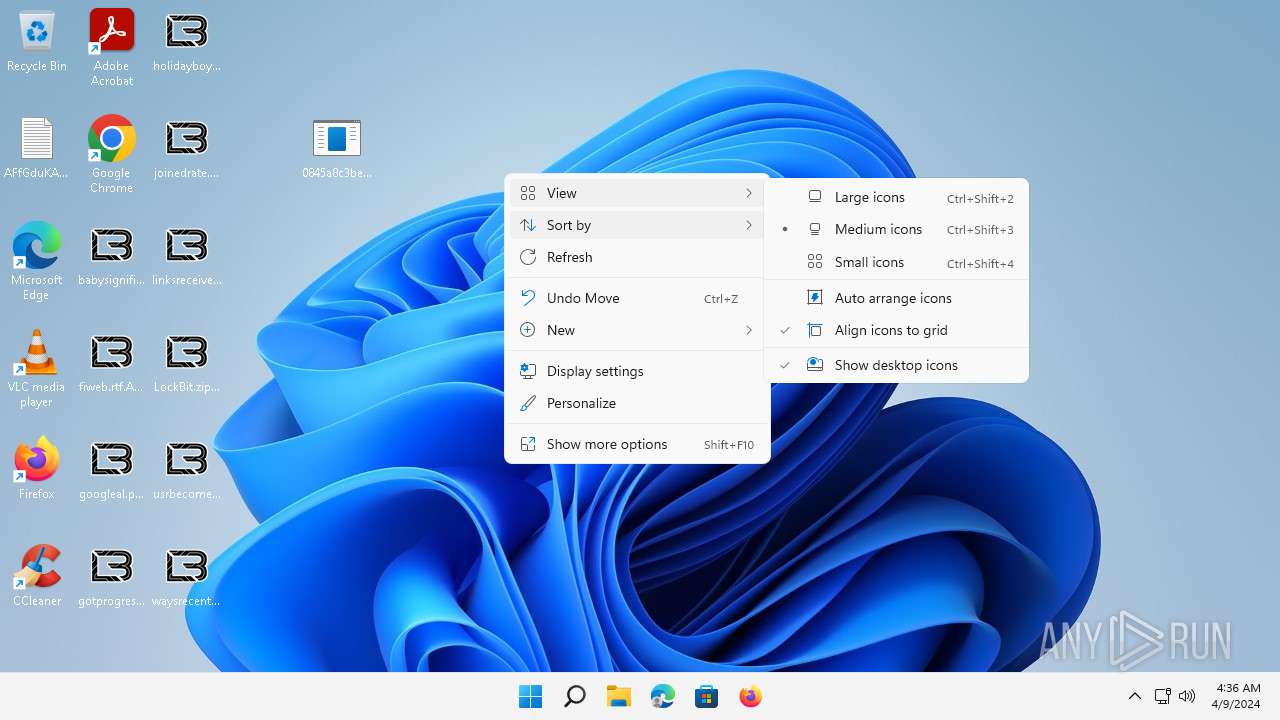Select the linksreceive... file icon
The image size is (1280, 720).
(x=187, y=256)
